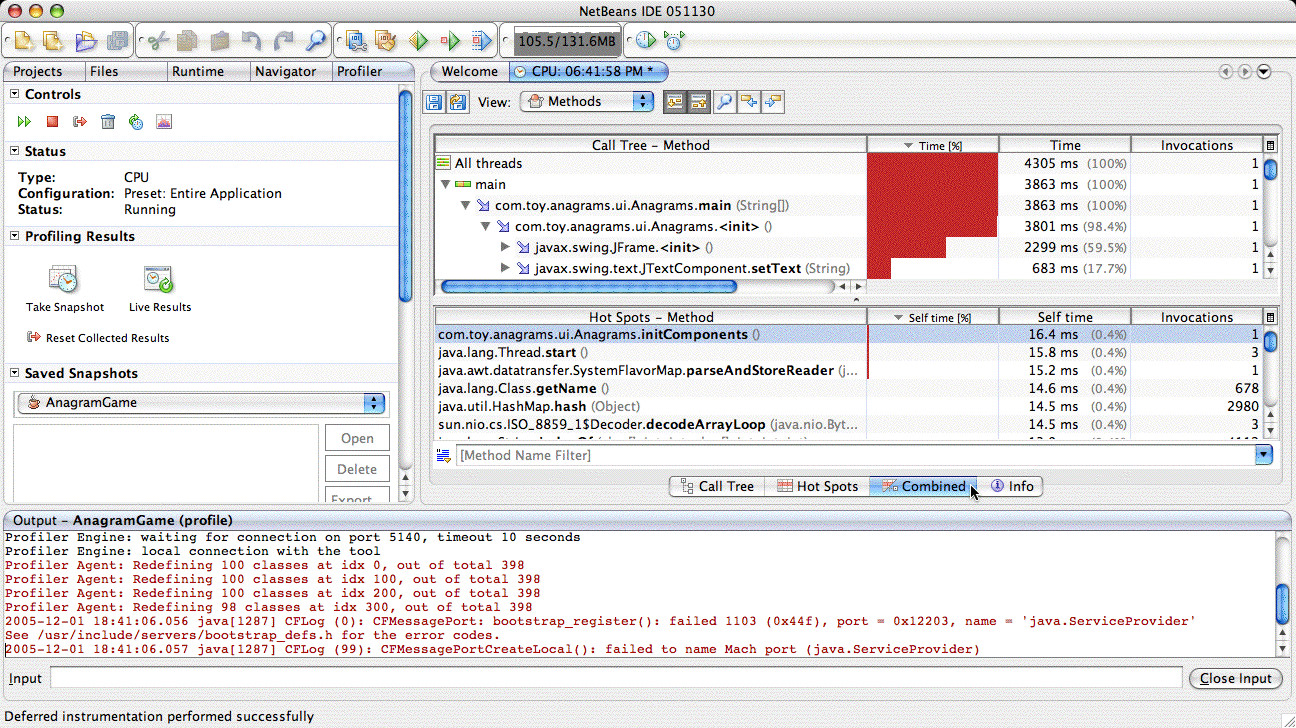Collapse the main thread tree node
Viewport: 1296px width, 728px height.
445,184
